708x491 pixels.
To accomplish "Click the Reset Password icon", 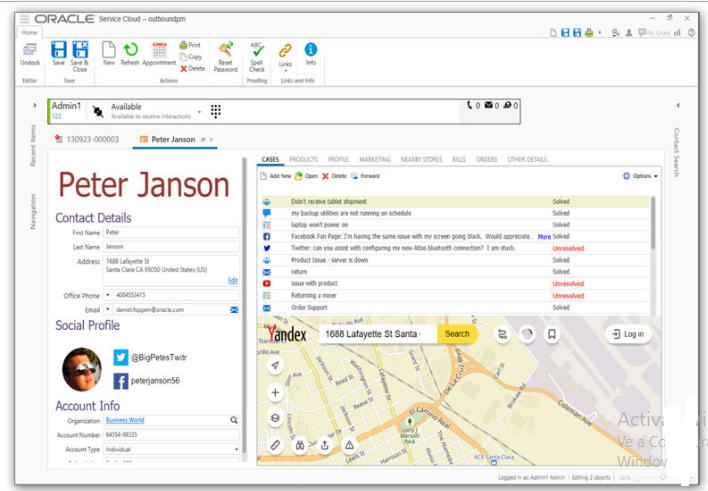I will coord(226,50).
